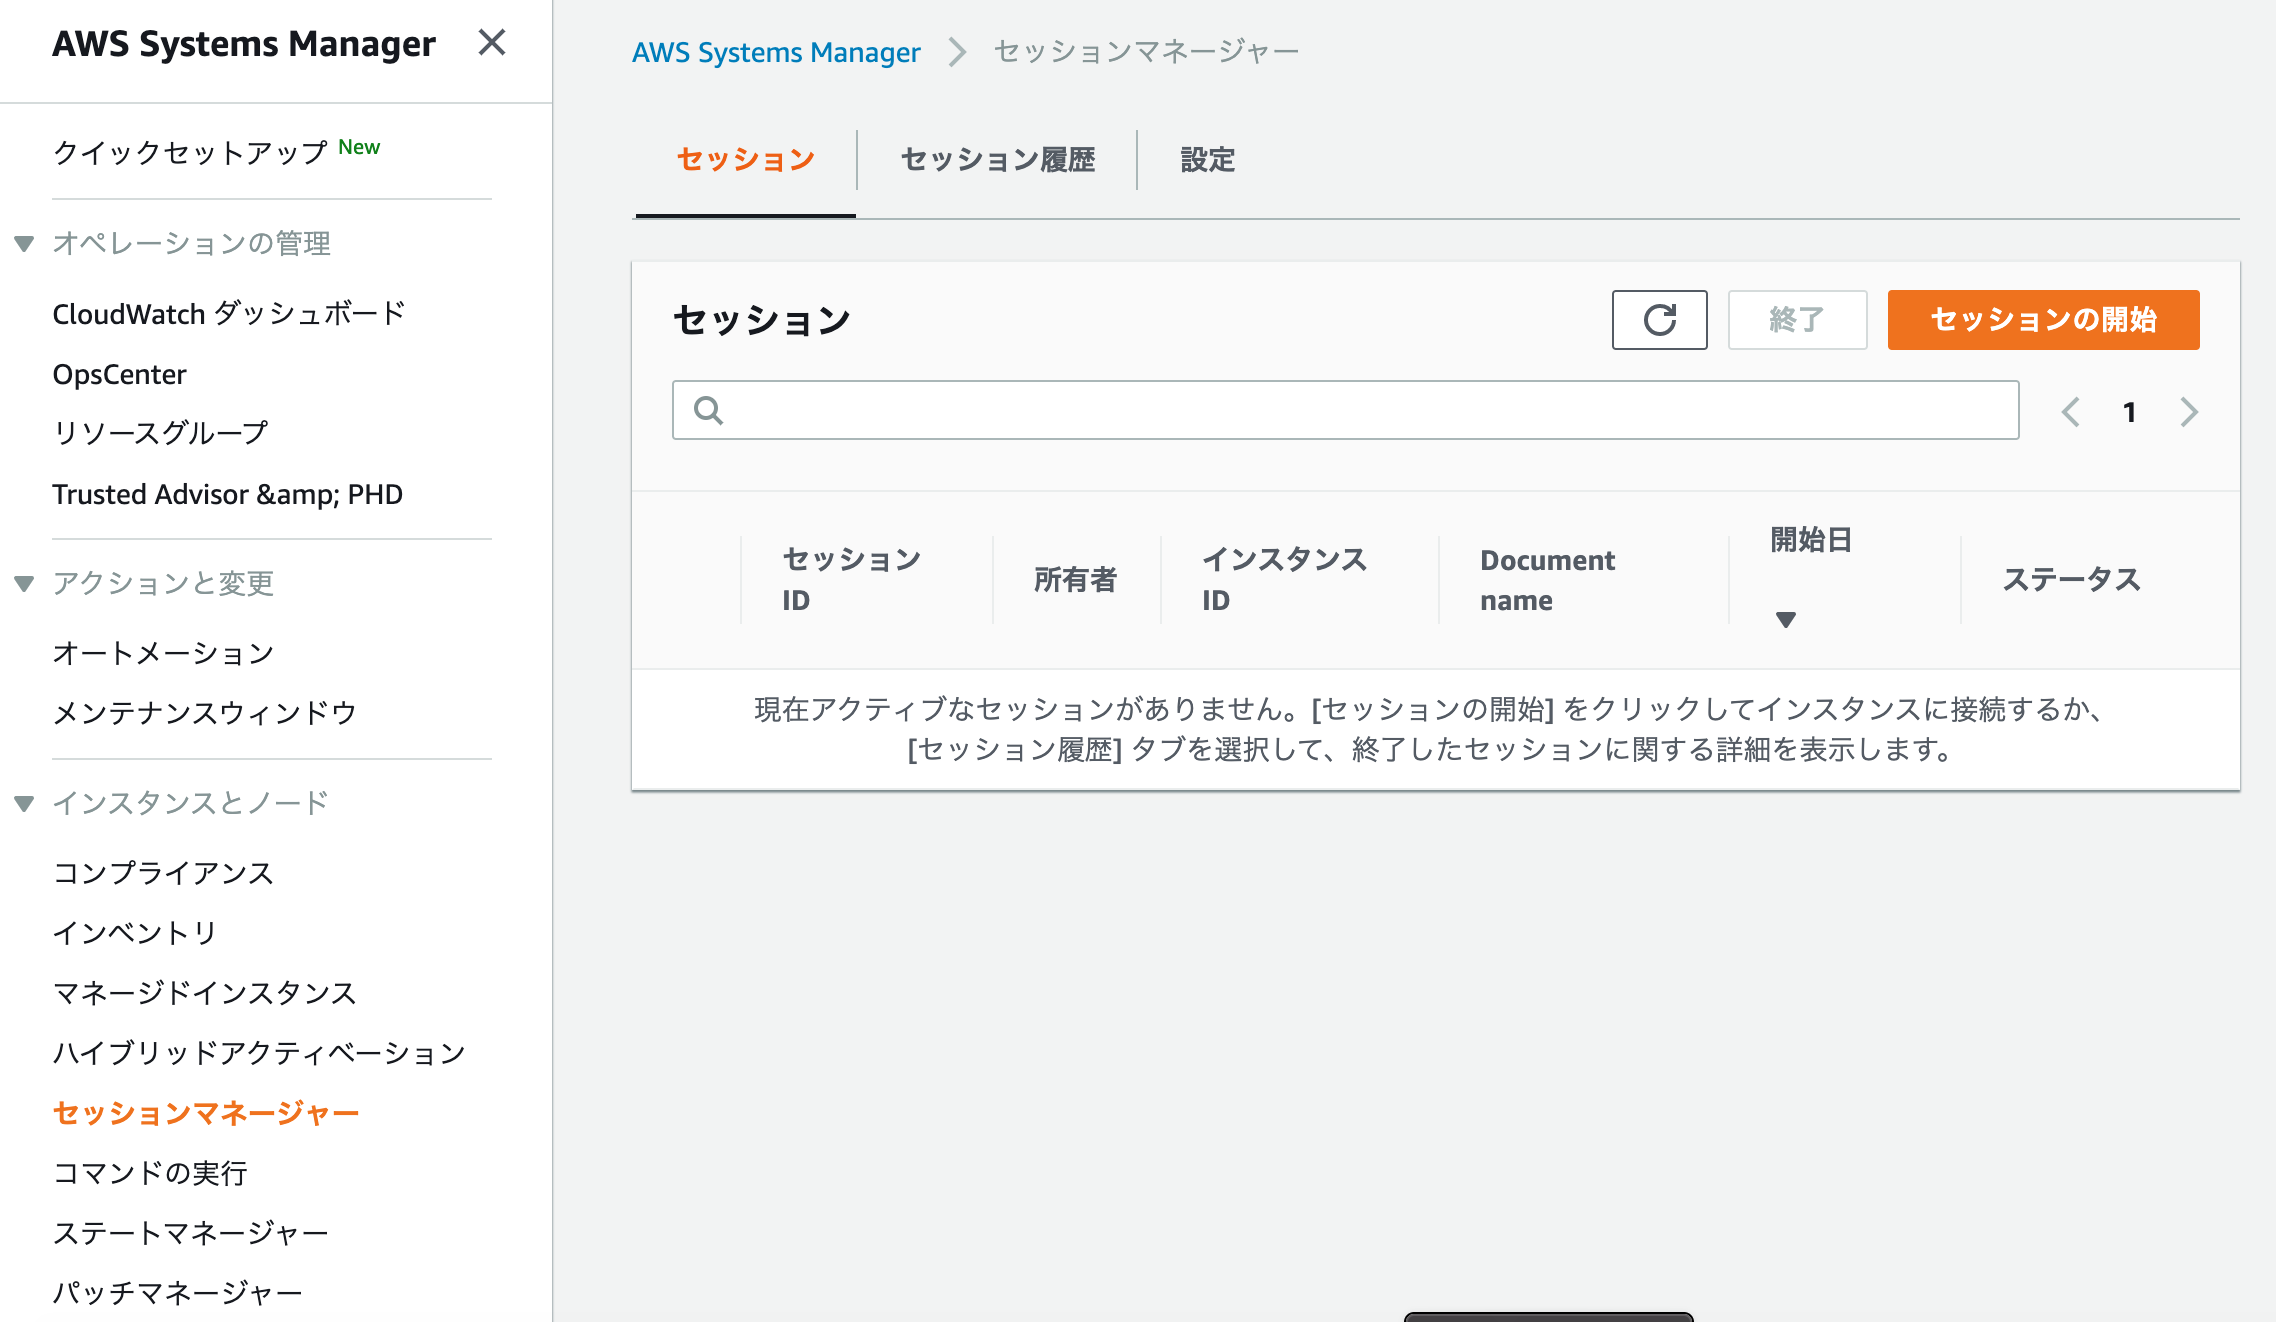Open ステートマネージャー in sidebar
The image size is (2276, 1322).
click(x=191, y=1233)
